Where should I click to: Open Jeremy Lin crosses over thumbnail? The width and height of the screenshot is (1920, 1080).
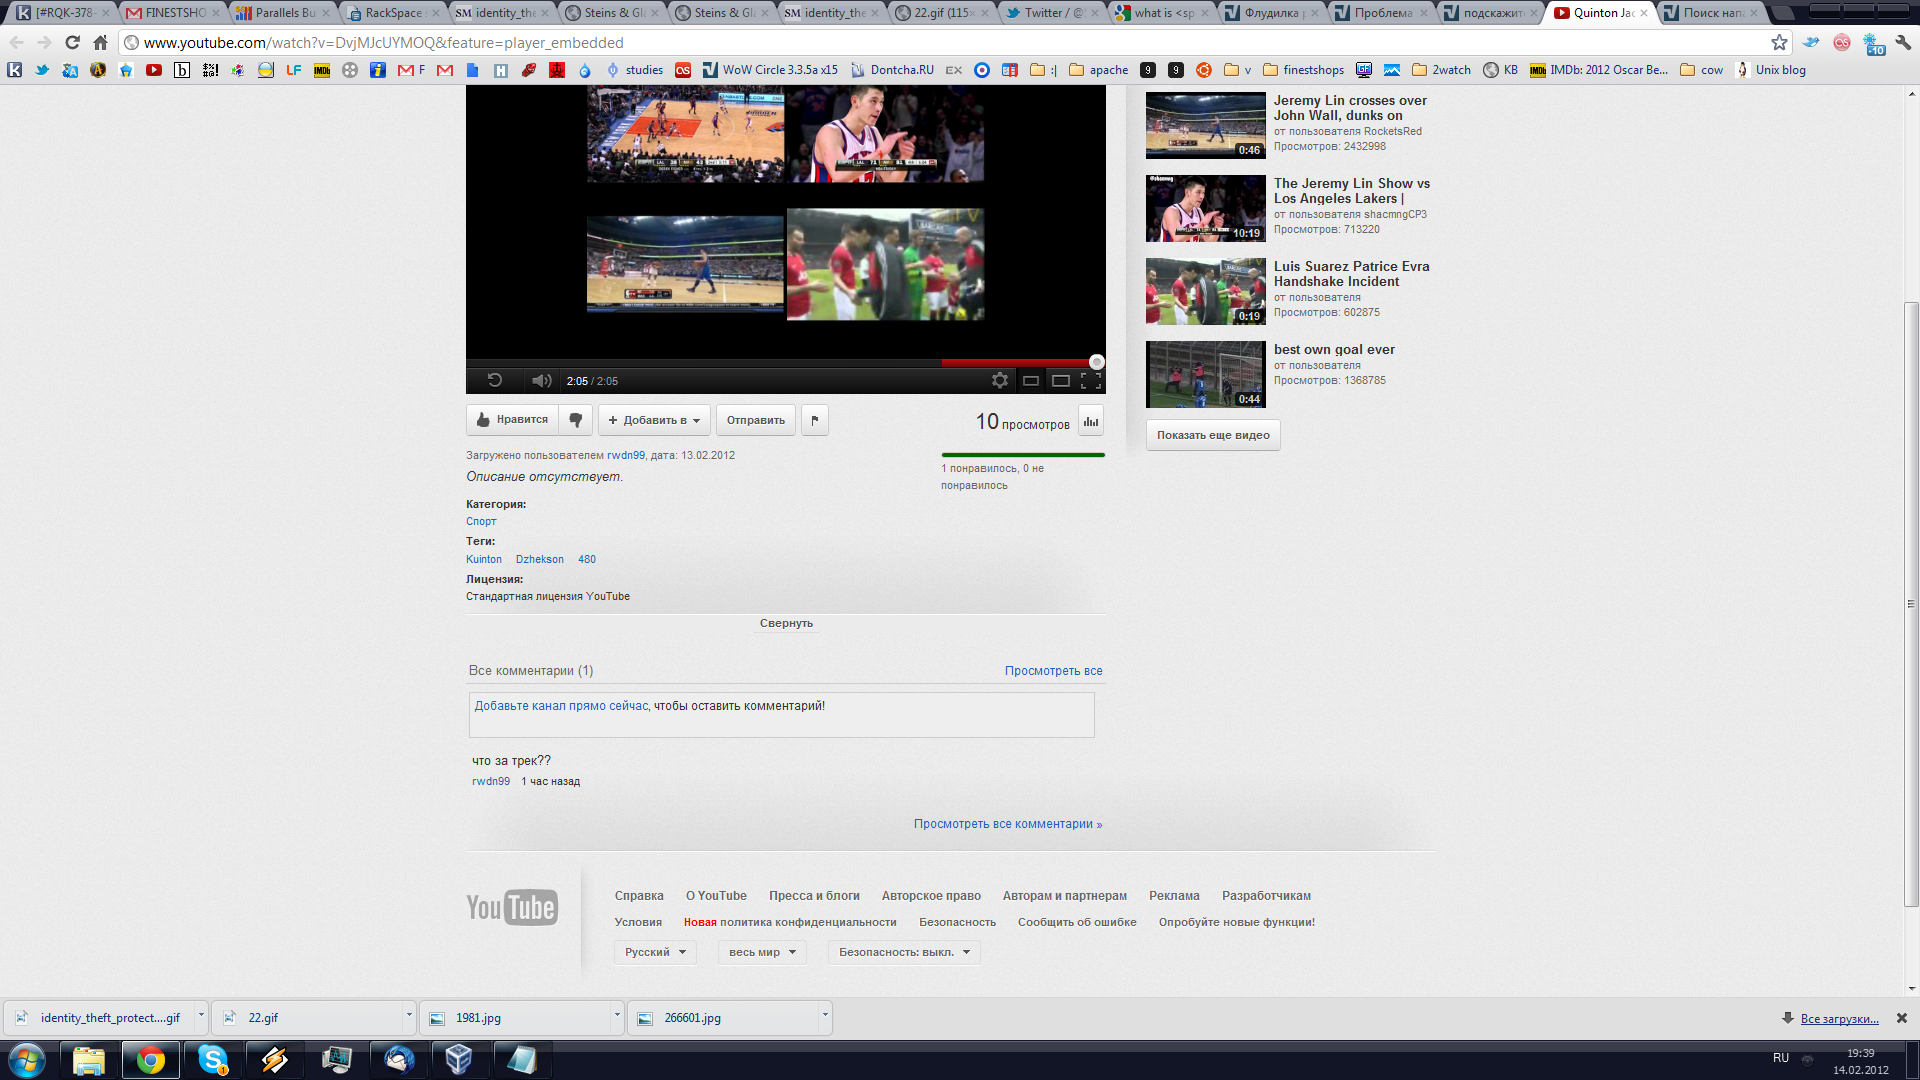1205,125
